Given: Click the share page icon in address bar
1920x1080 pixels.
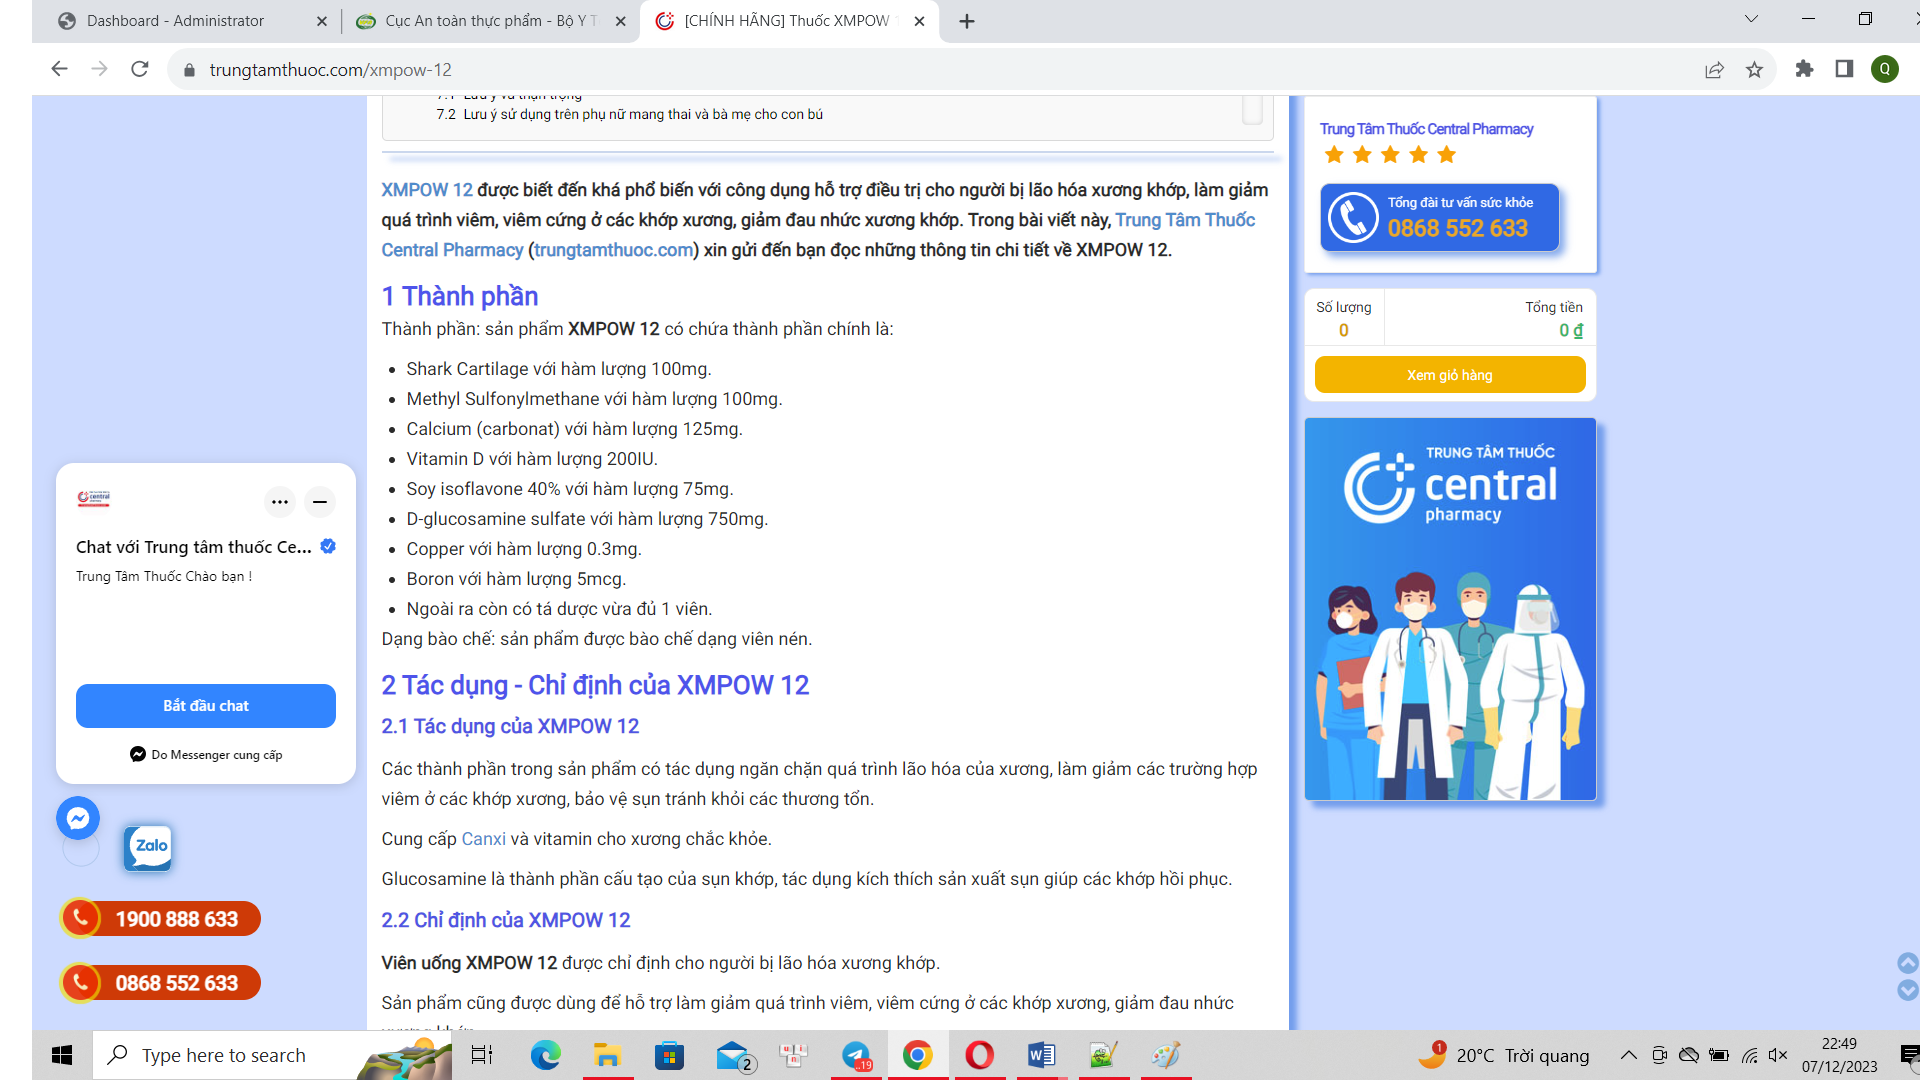Looking at the screenshot, I should pyautogui.click(x=1714, y=69).
